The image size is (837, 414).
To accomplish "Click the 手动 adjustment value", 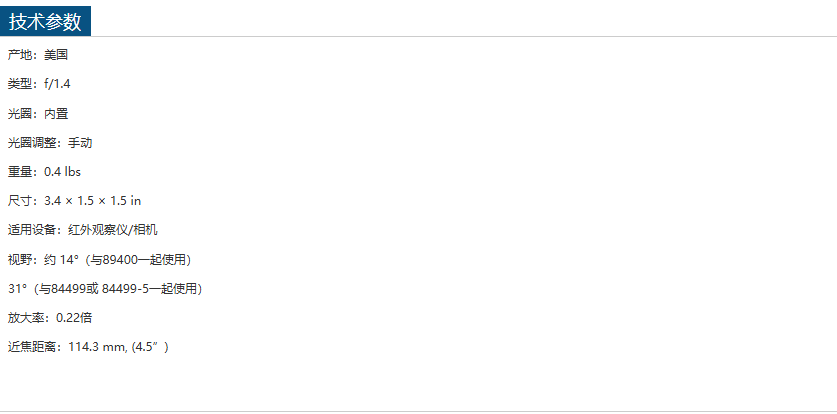I will point(80,143).
